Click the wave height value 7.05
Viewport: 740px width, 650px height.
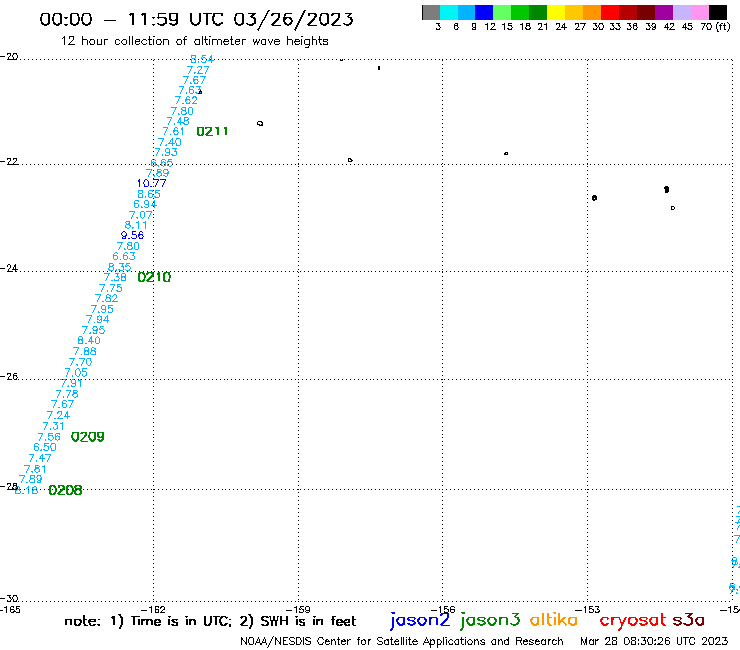(76, 372)
